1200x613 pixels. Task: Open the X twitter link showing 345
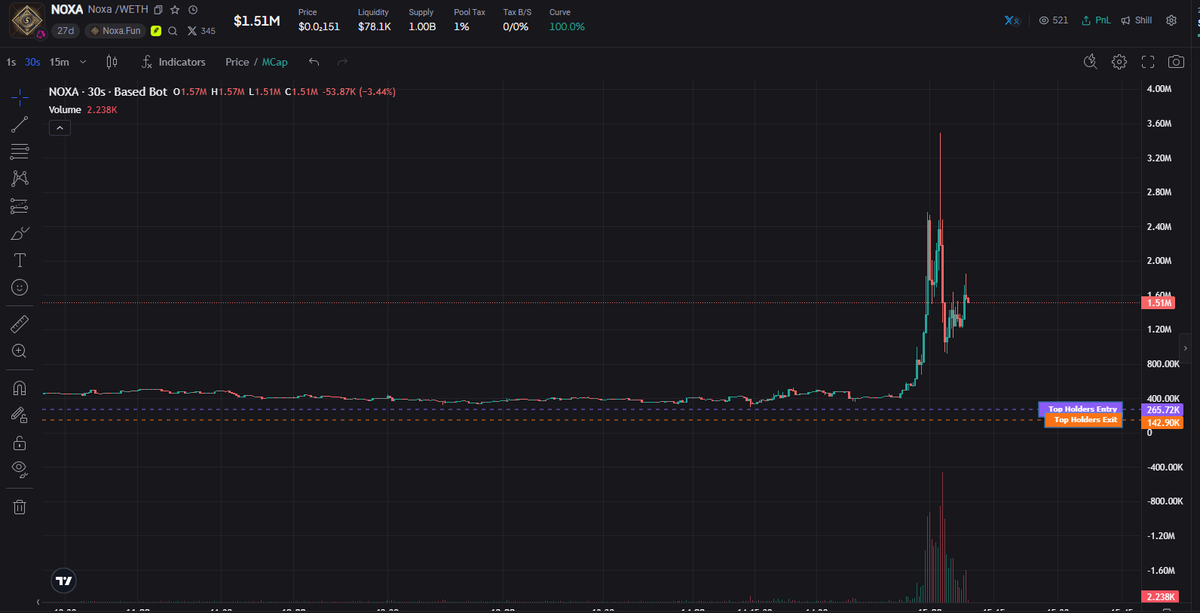[x=201, y=31]
